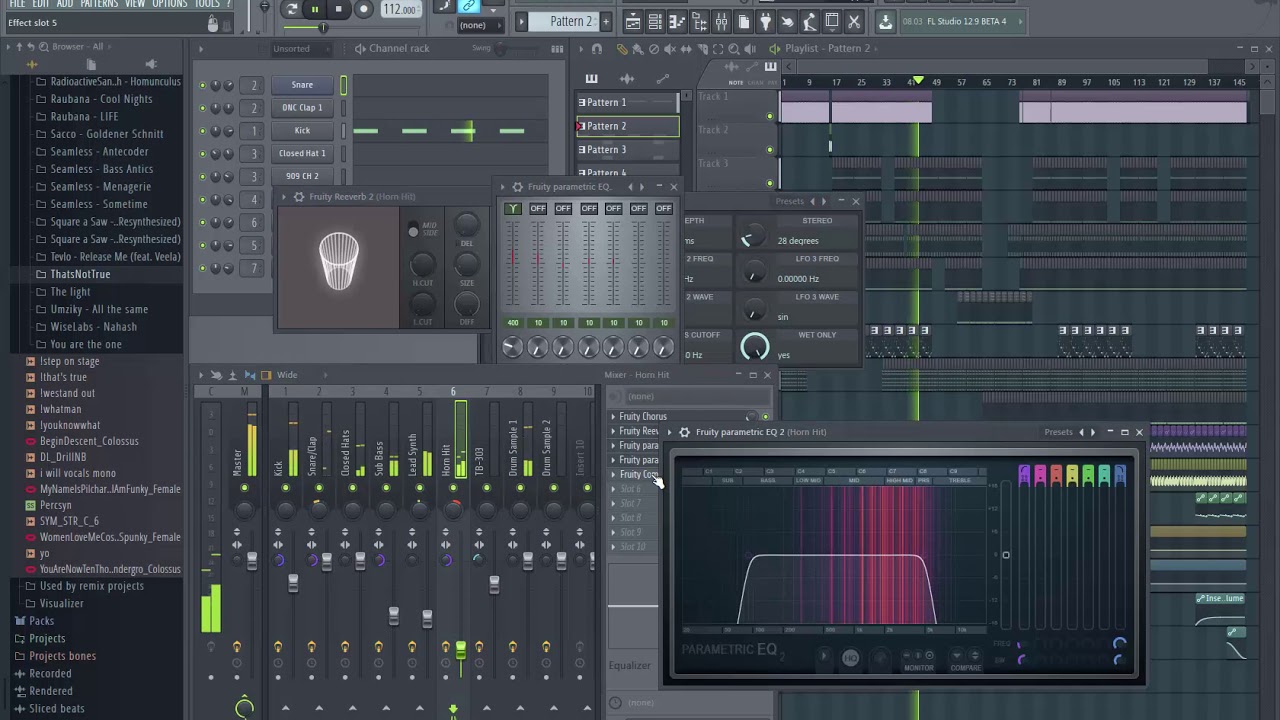This screenshot has height=720, width=1280.
Task: Click the Kick channel button
Action: [302, 130]
